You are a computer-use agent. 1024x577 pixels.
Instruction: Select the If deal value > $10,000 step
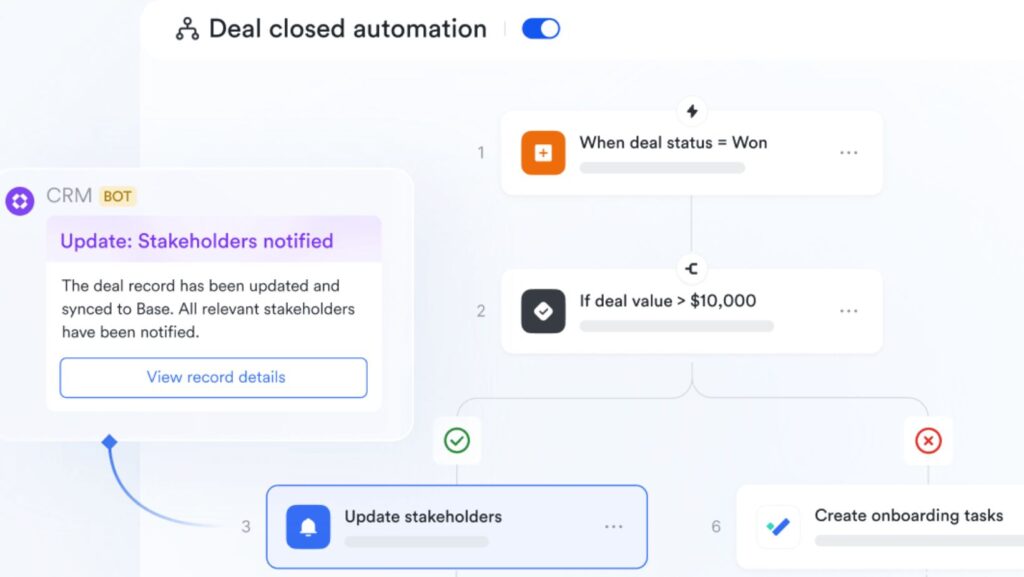coord(690,311)
